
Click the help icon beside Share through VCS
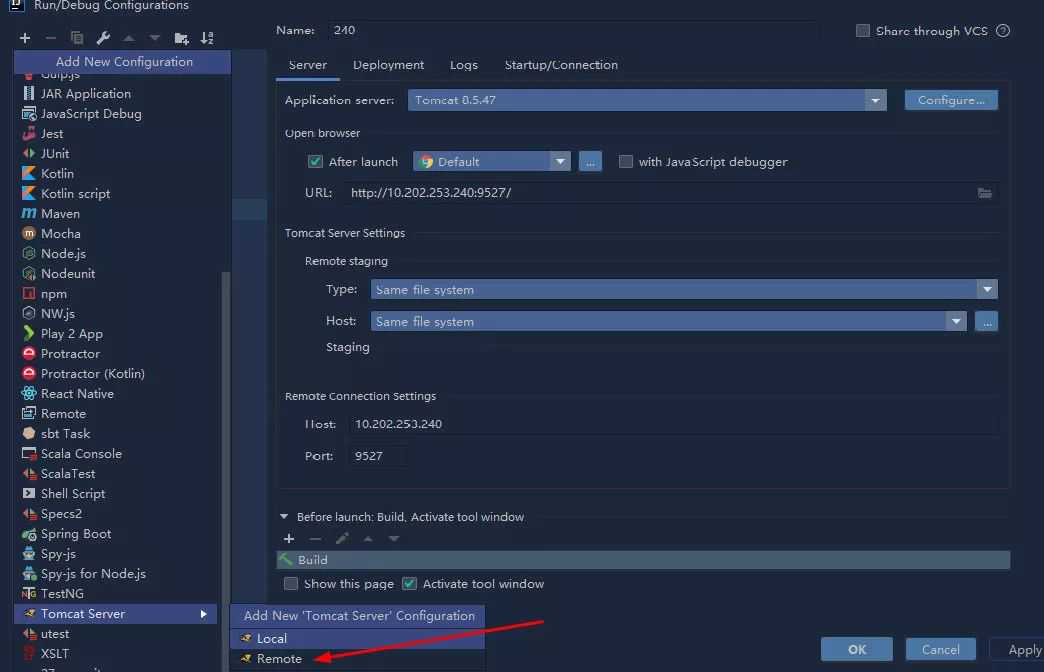click(x=1003, y=31)
